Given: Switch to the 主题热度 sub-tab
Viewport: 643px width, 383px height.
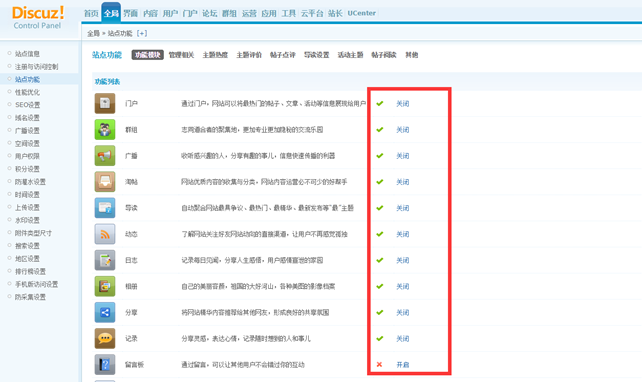Looking at the screenshot, I should tap(215, 55).
